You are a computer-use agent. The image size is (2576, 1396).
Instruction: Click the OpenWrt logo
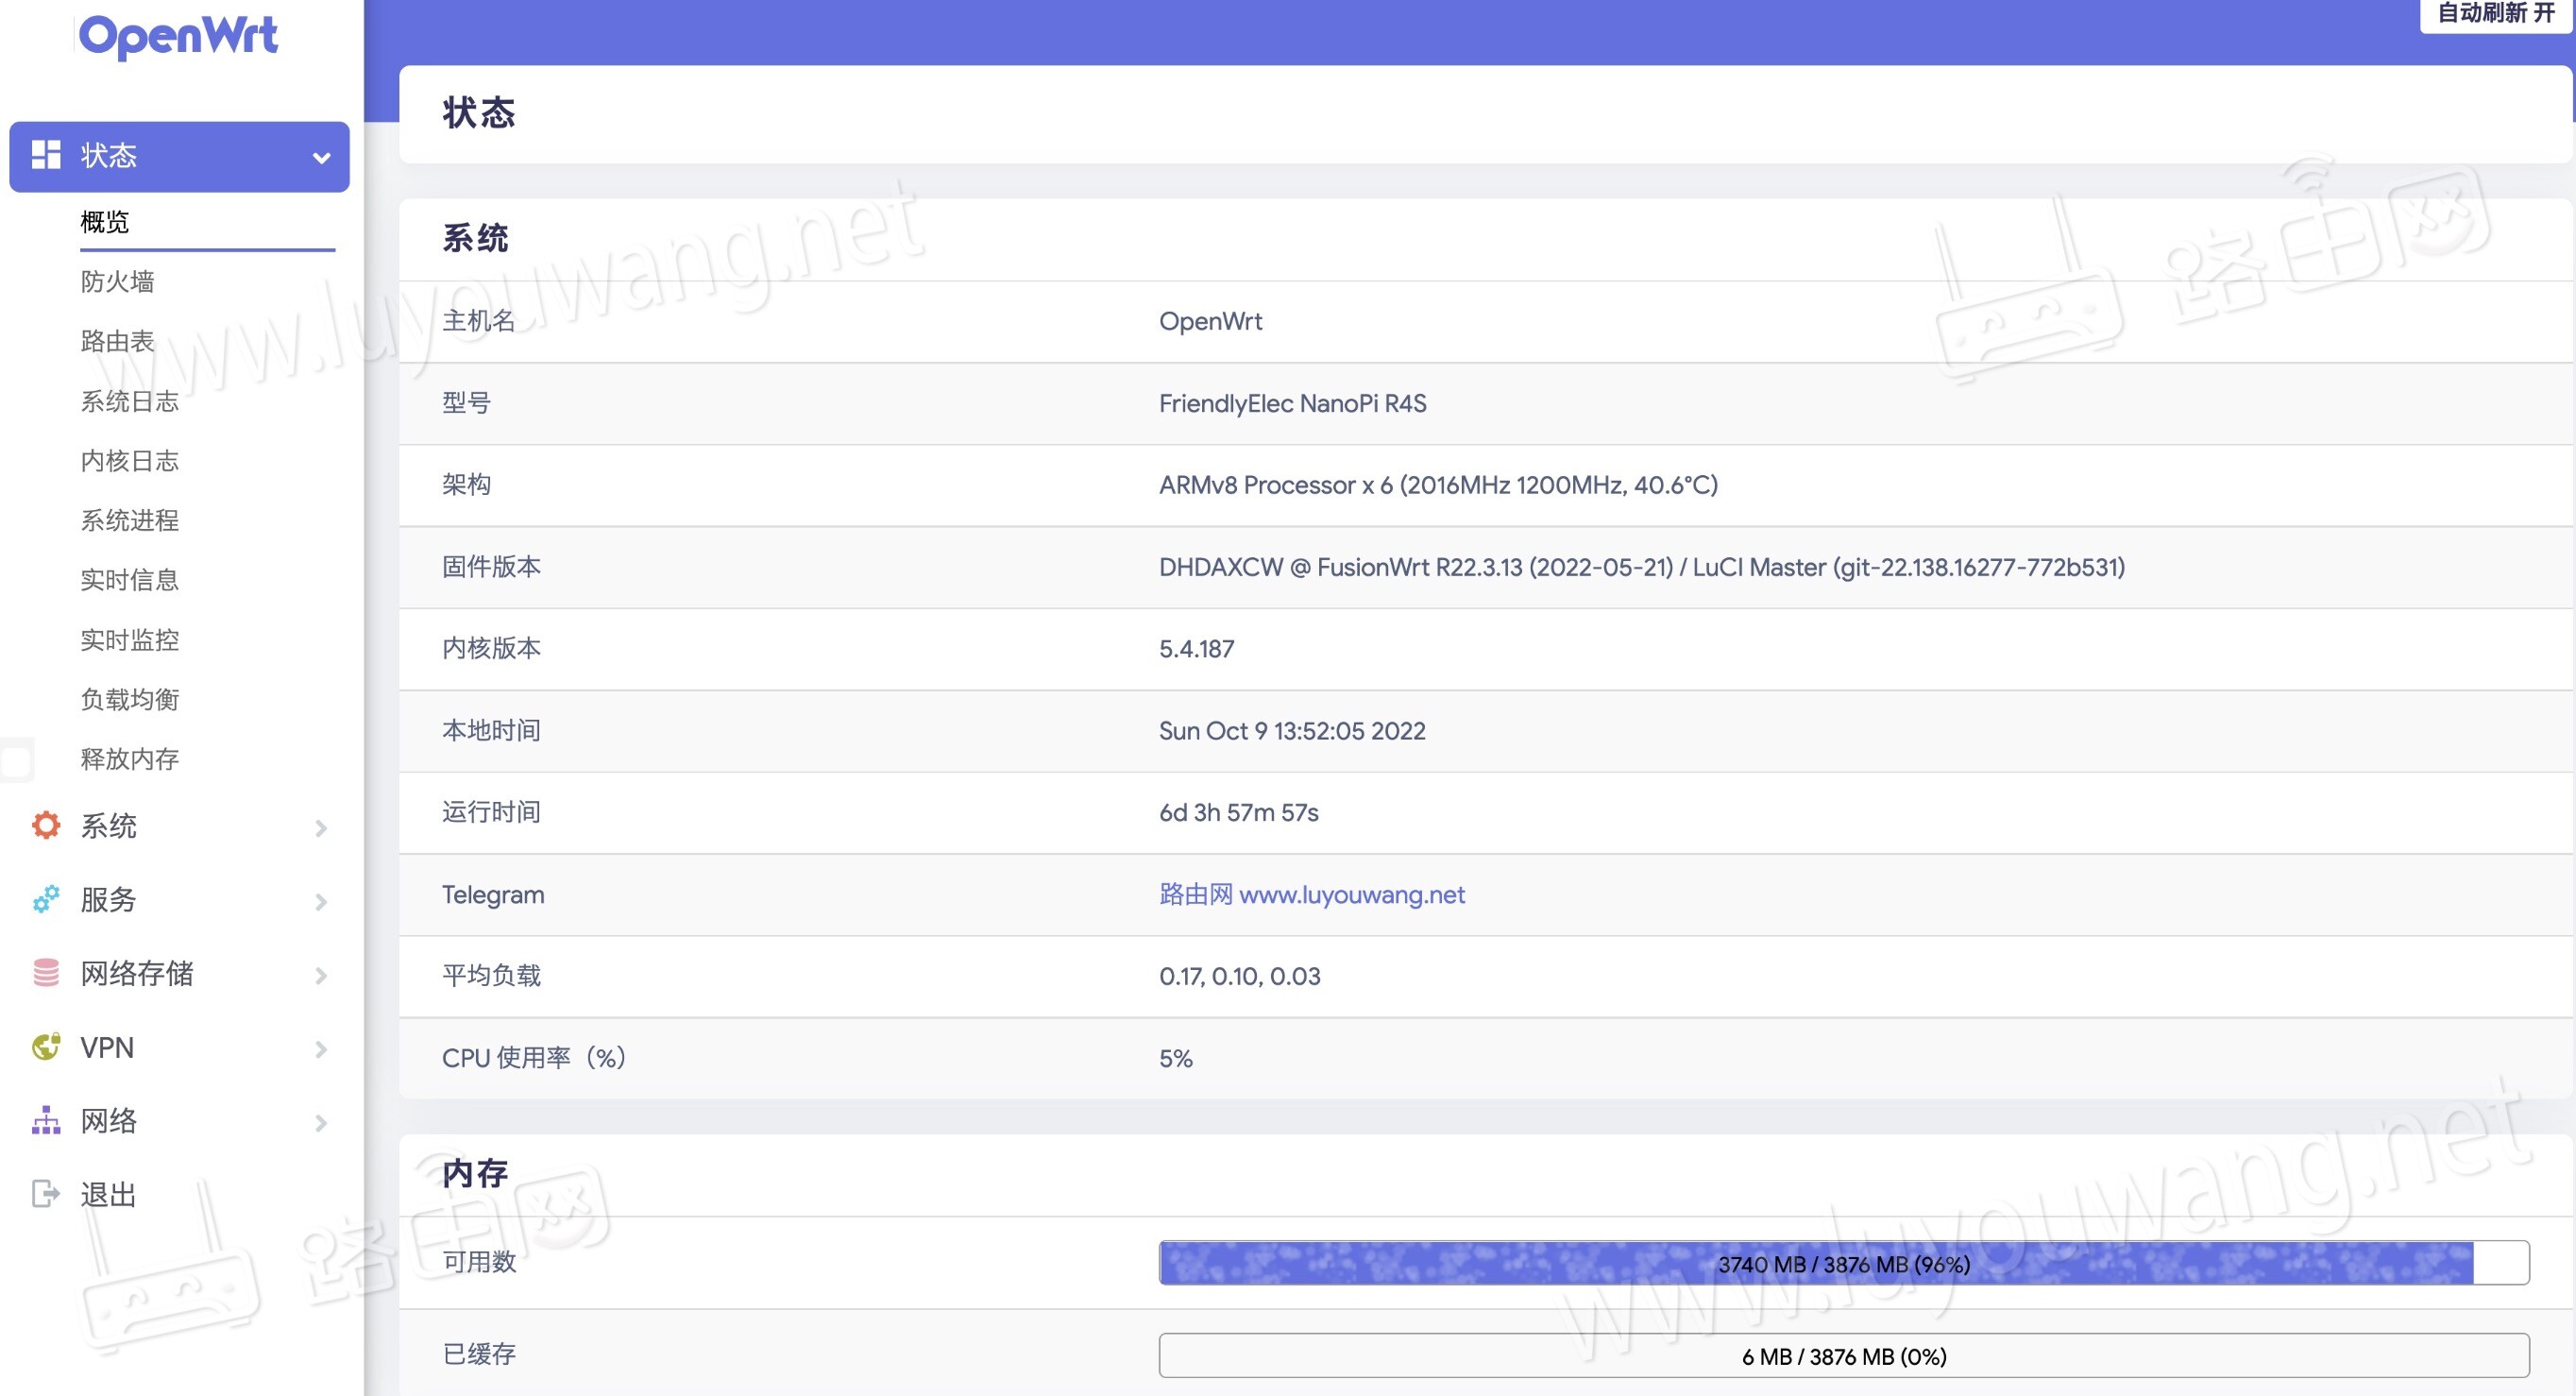pyautogui.click(x=178, y=36)
